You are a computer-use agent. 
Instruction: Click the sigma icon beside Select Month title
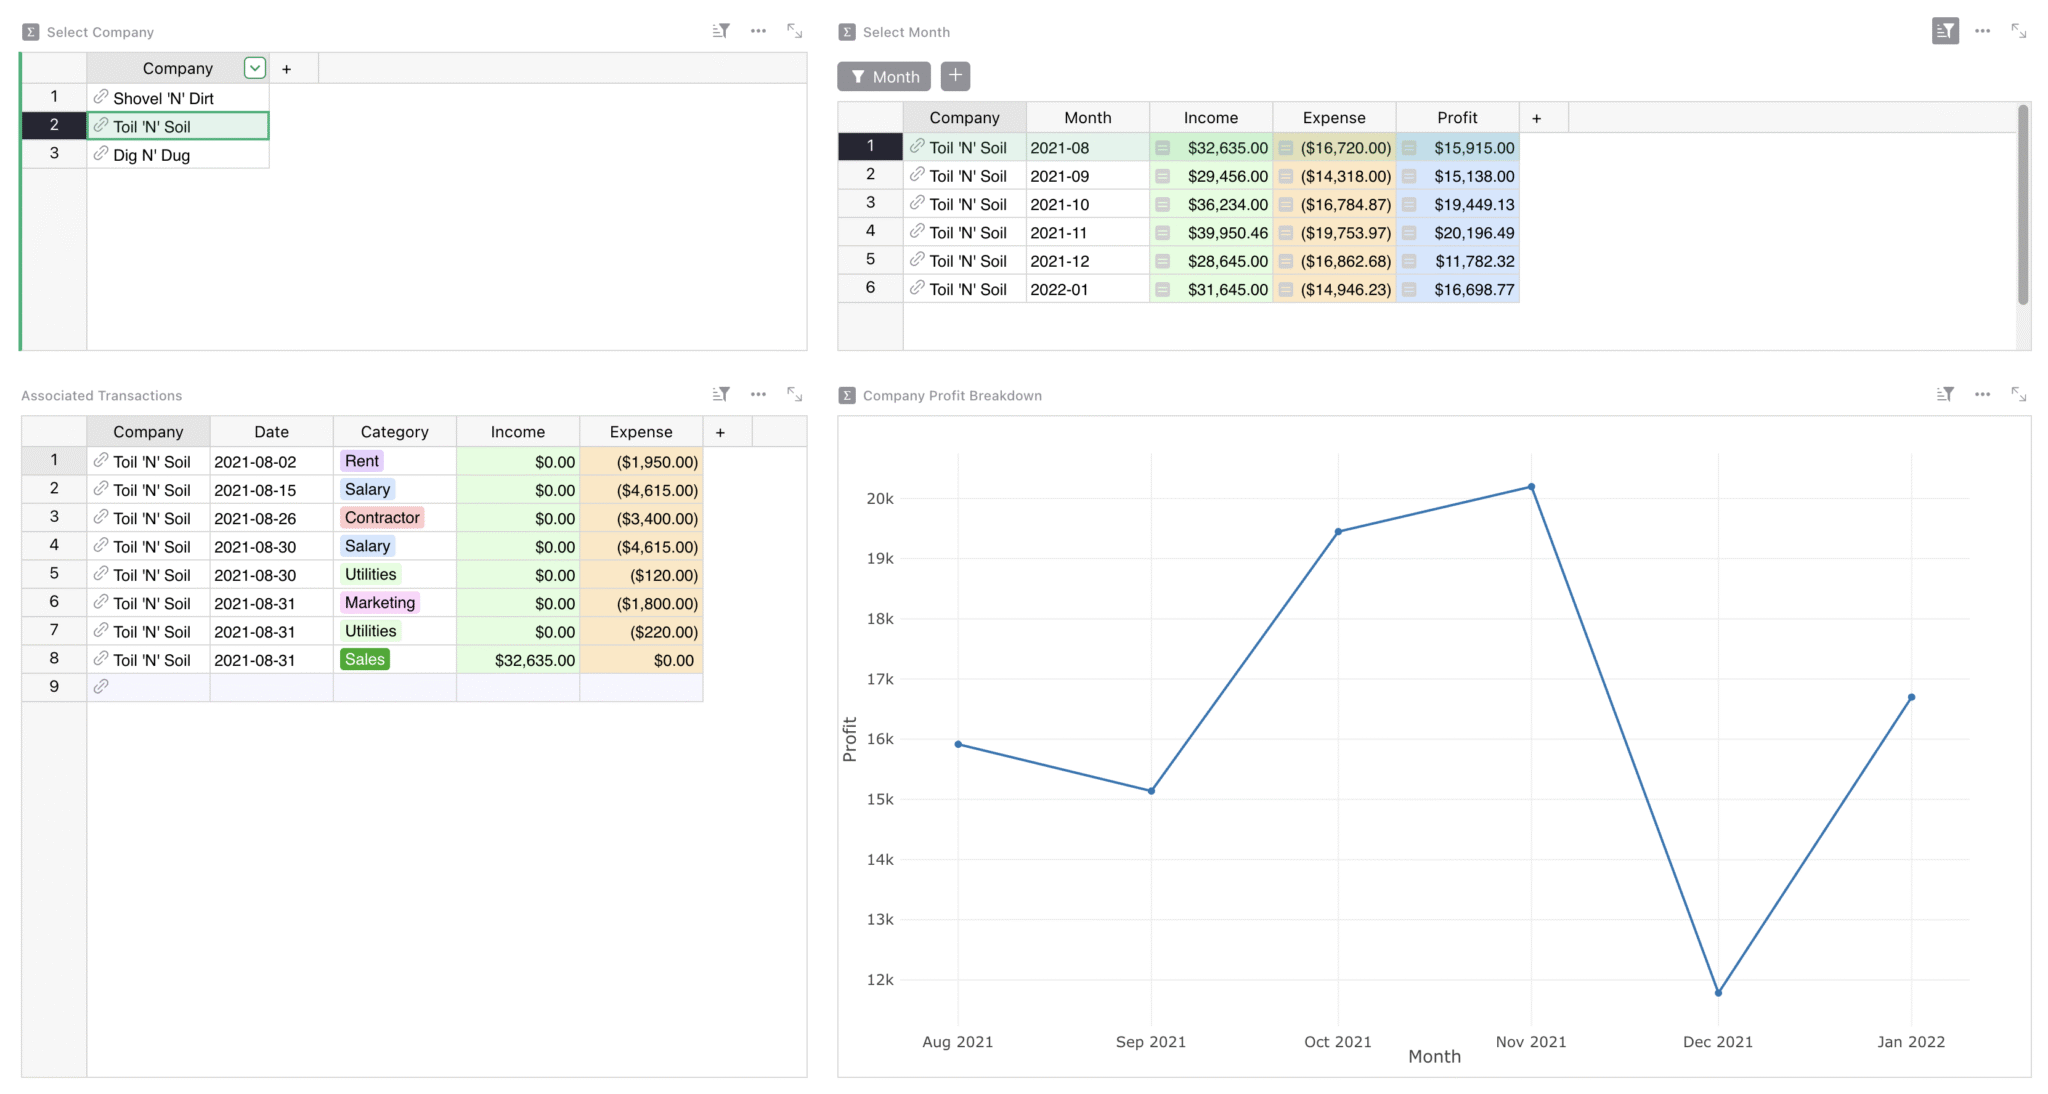point(847,31)
